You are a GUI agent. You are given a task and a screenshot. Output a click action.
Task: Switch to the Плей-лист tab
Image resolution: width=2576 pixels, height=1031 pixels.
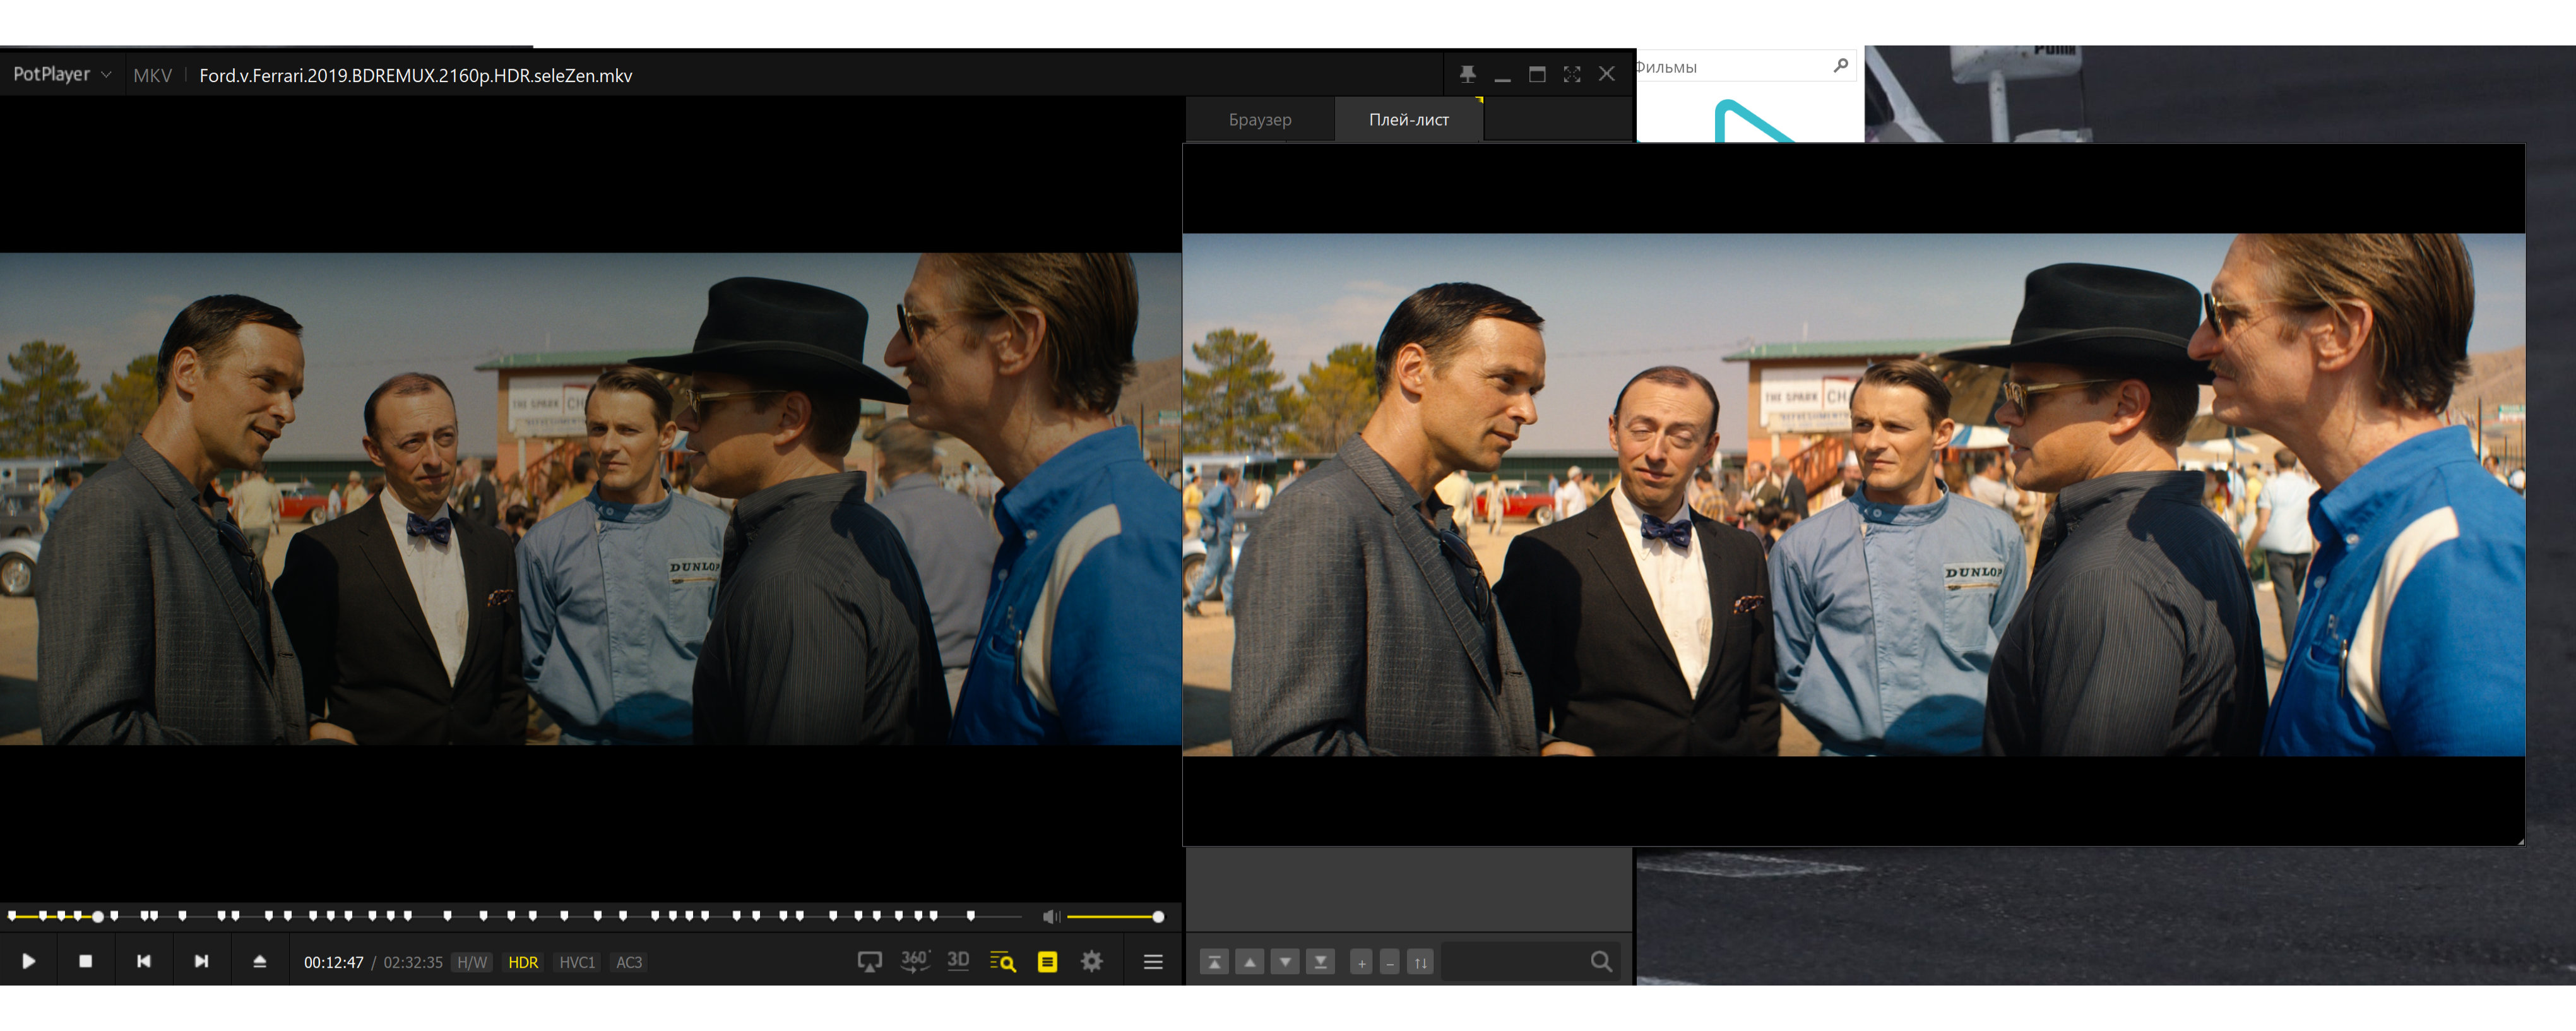click(1408, 120)
